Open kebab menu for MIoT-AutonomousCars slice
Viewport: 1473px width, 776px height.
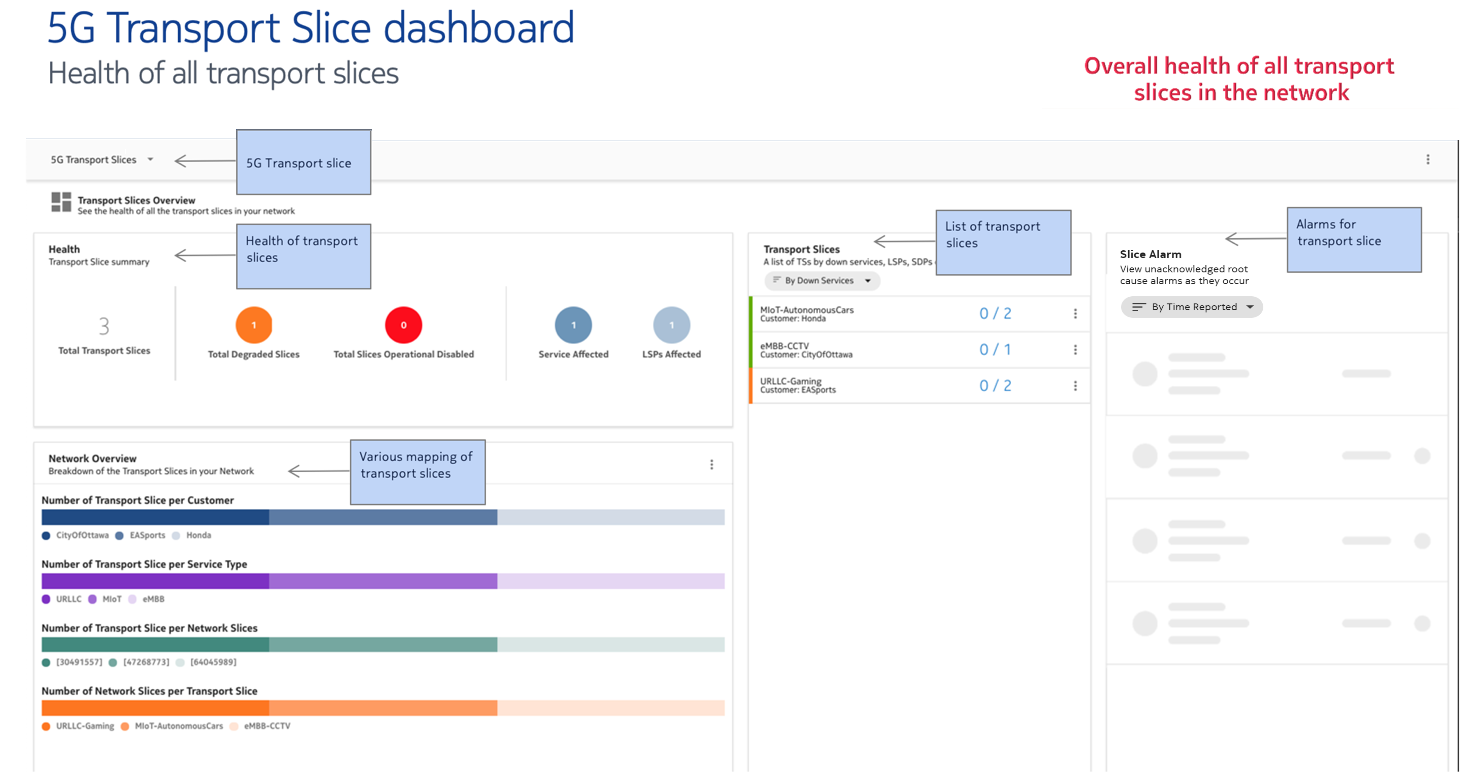click(1075, 314)
